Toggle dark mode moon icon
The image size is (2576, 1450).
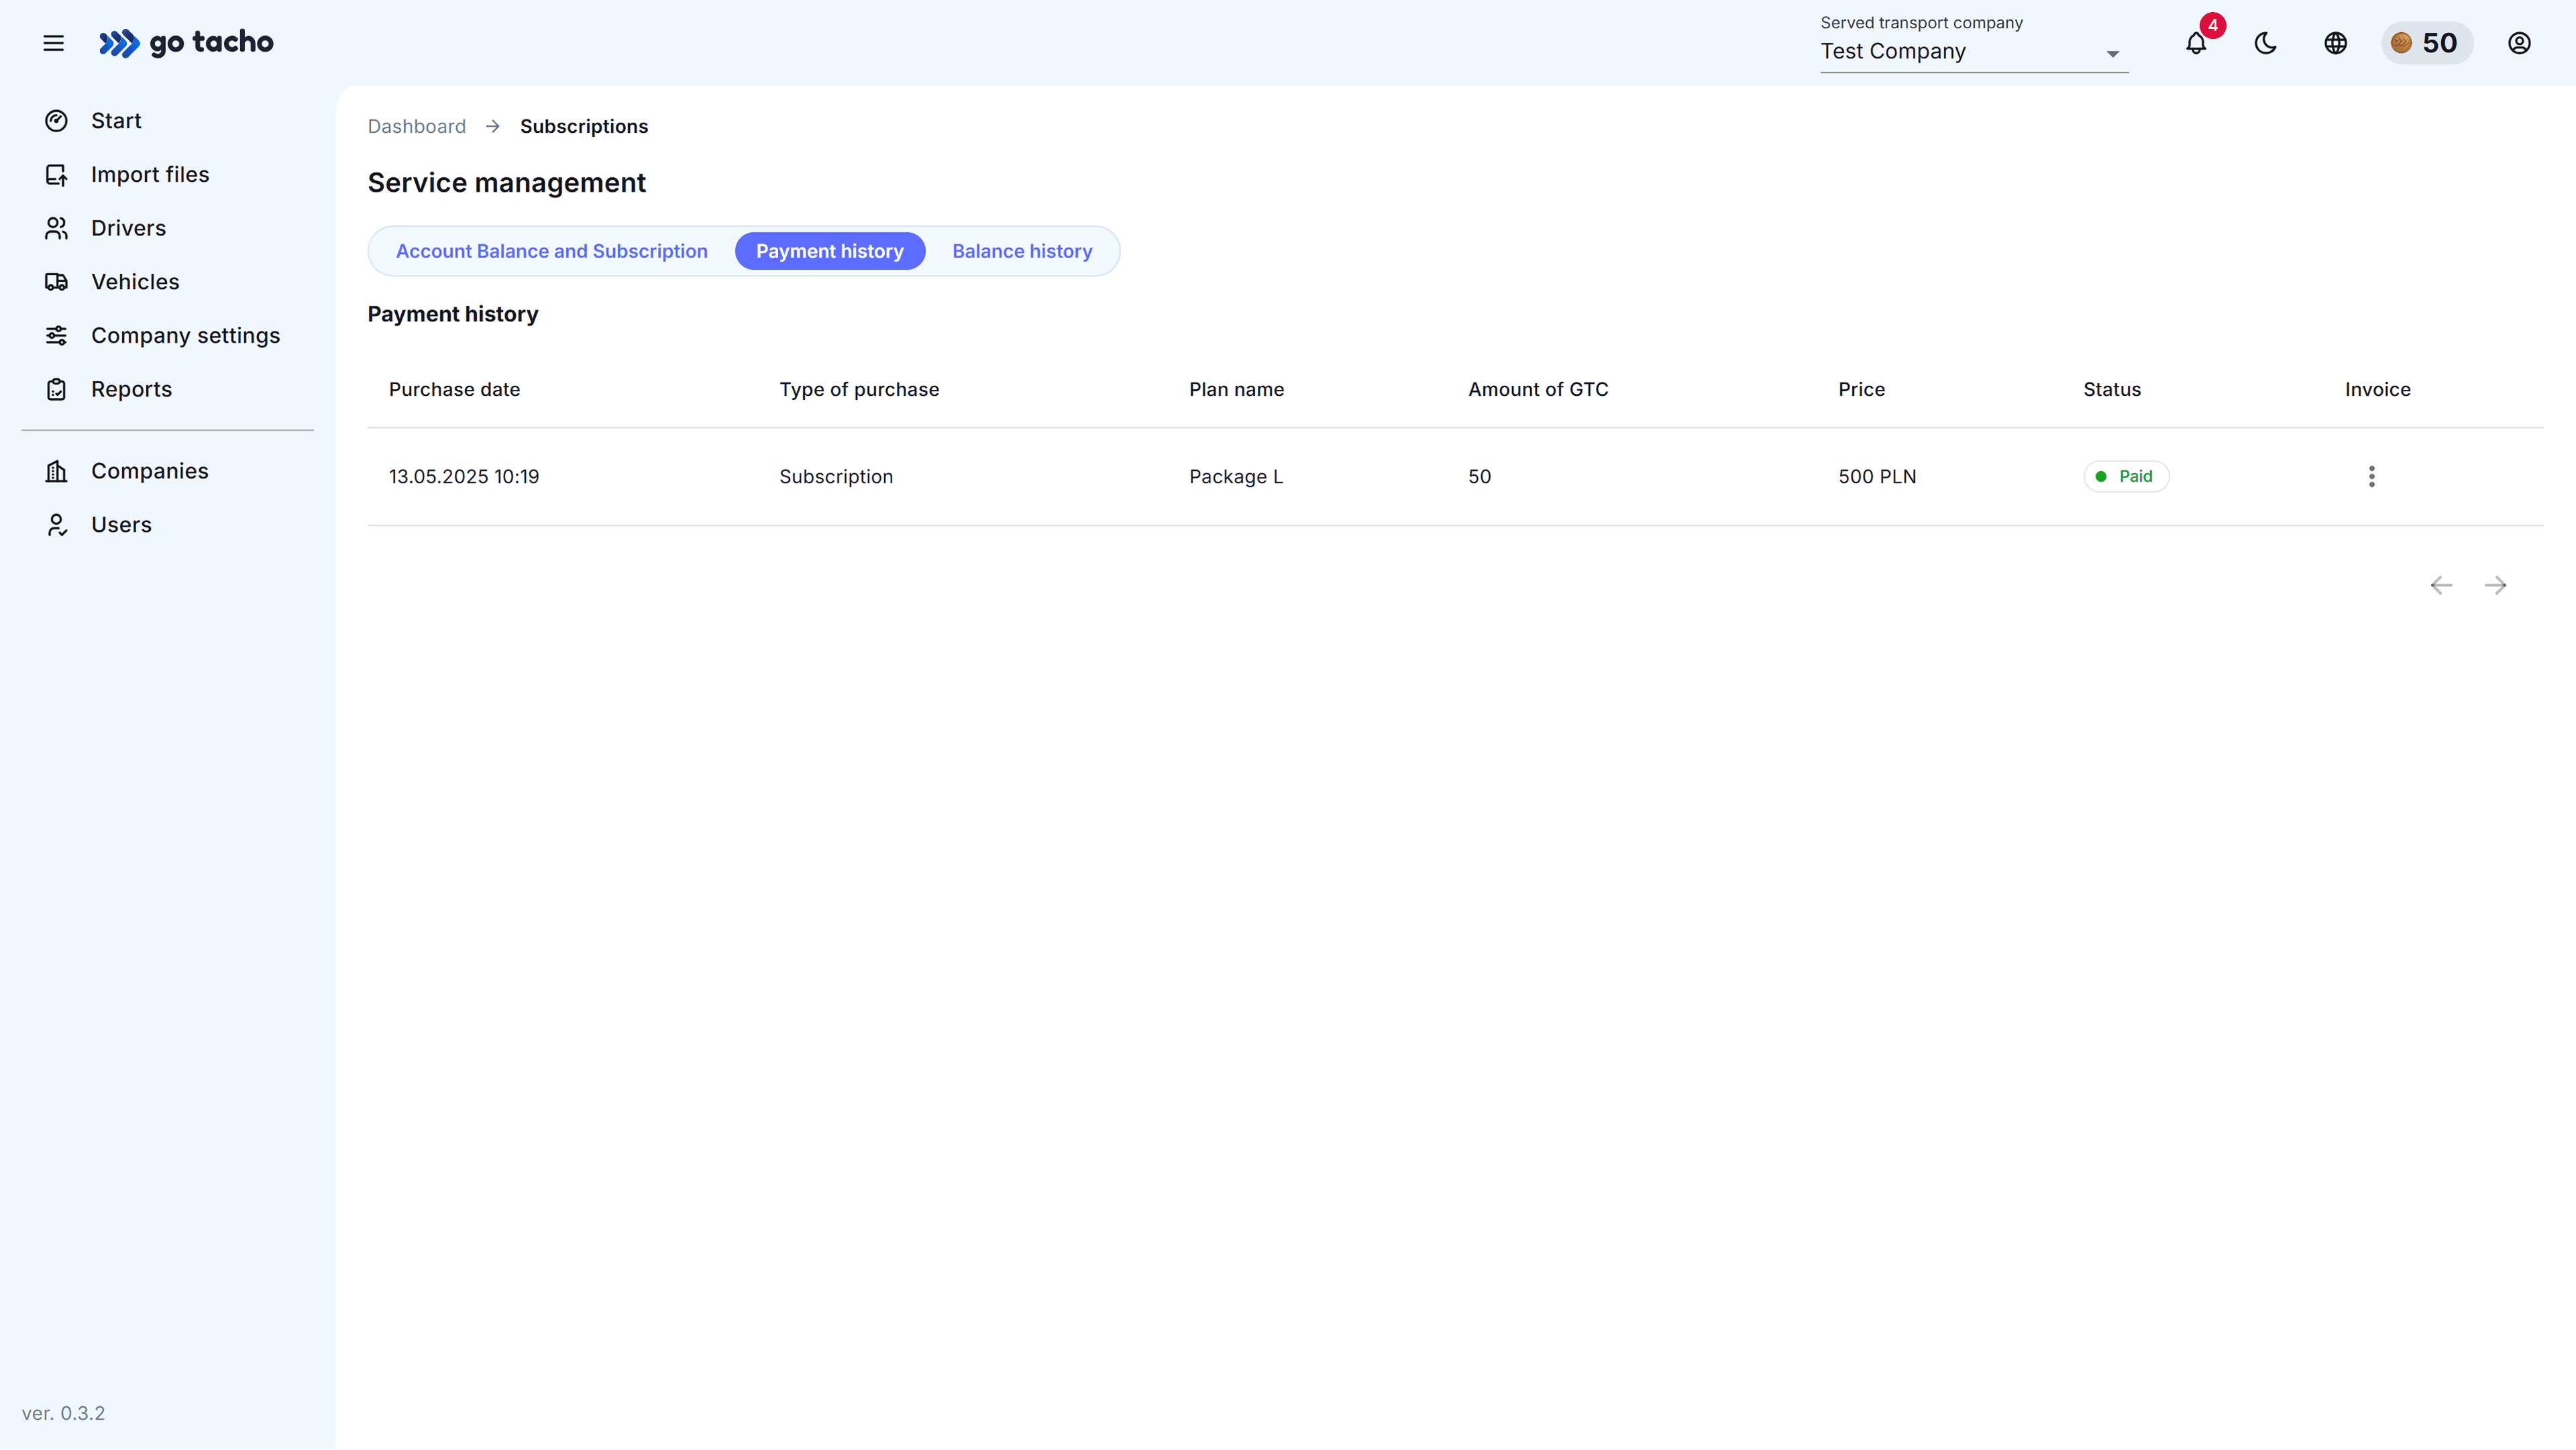pyautogui.click(x=2266, y=43)
